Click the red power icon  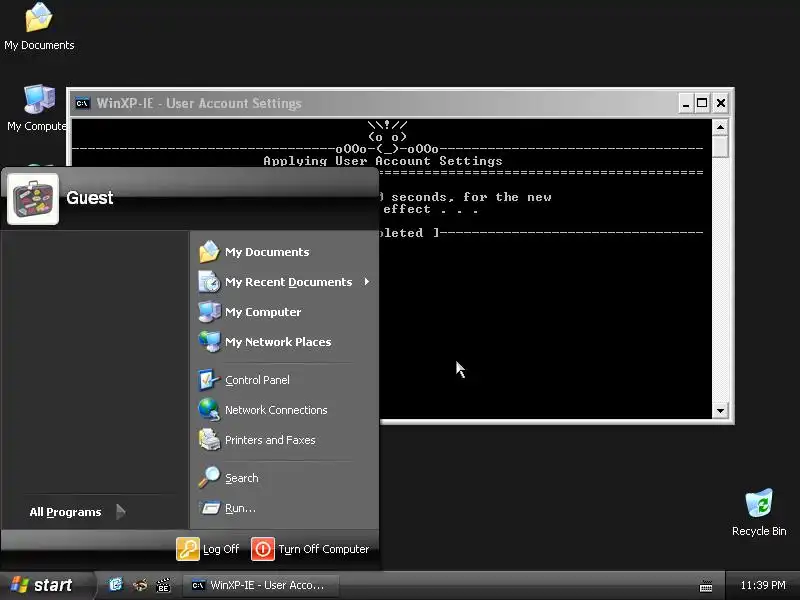pyautogui.click(x=263, y=549)
